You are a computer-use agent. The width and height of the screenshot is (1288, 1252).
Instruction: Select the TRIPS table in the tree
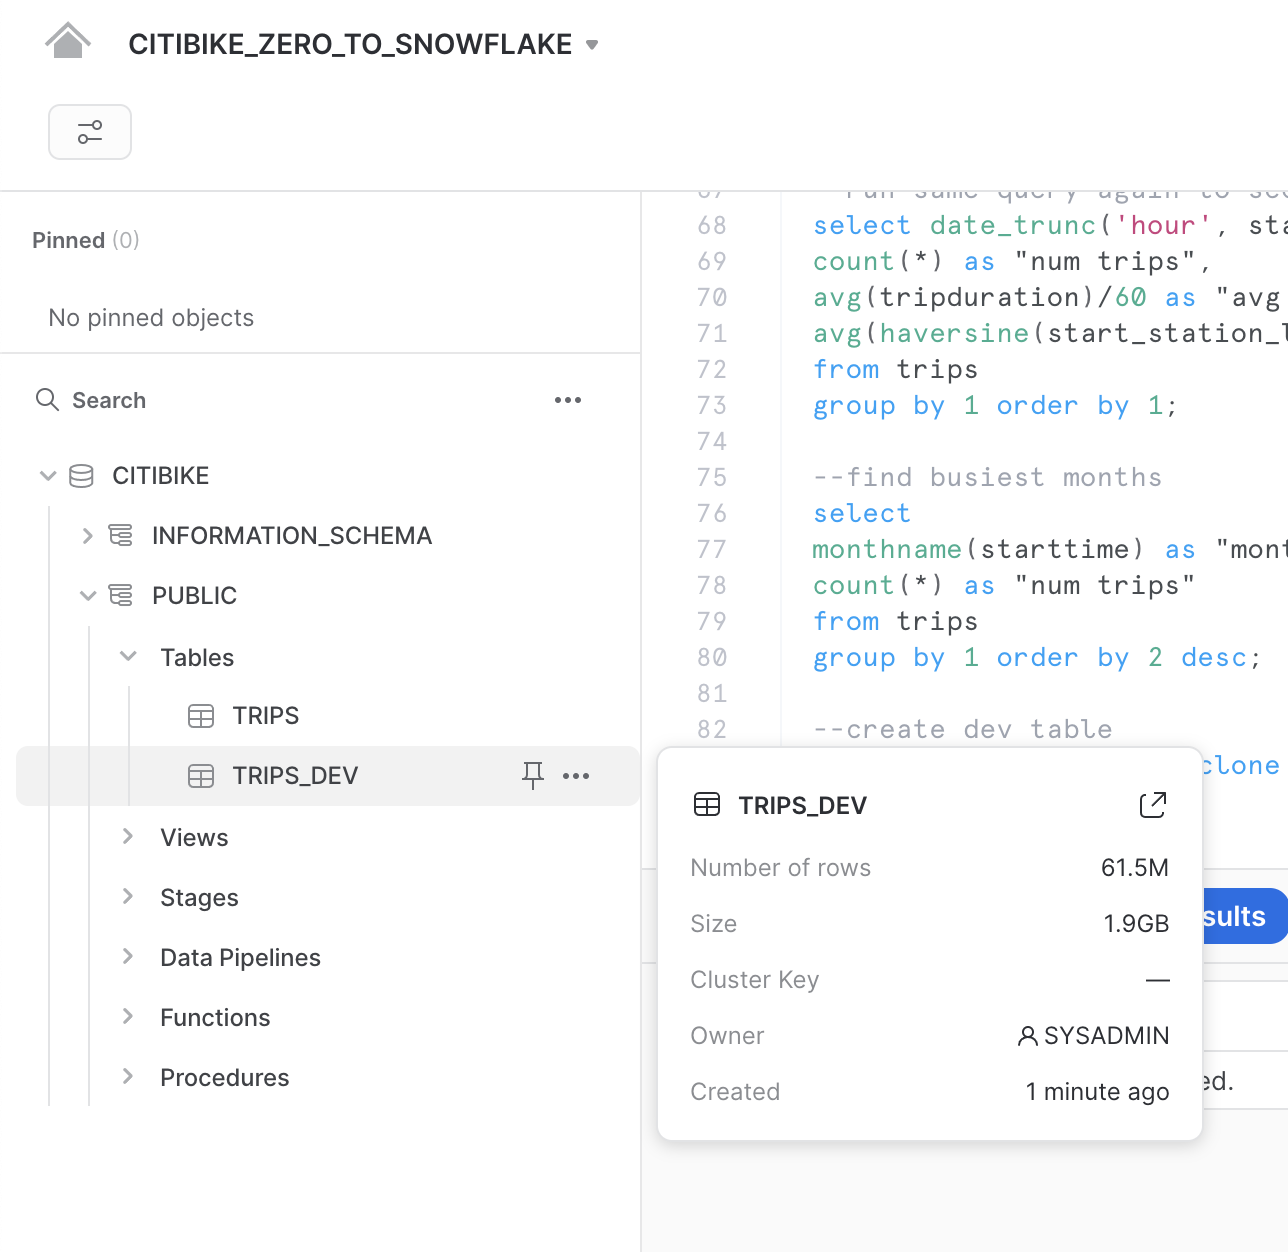coord(266,715)
